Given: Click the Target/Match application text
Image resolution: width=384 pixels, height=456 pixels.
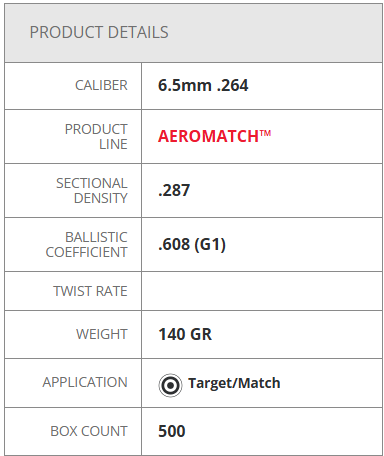Looking at the screenshot, I should pyautogui.click(x=234, y=383).
